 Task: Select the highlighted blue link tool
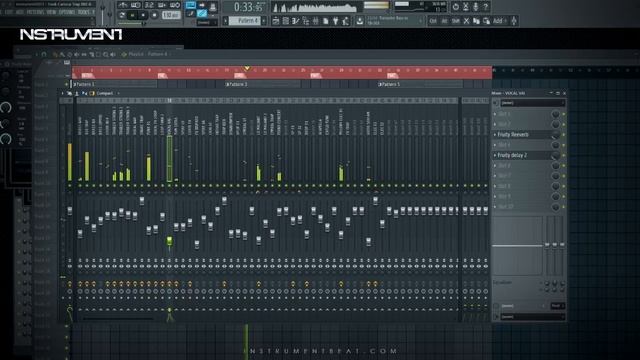pyautogui.click(x=202, y=13)
